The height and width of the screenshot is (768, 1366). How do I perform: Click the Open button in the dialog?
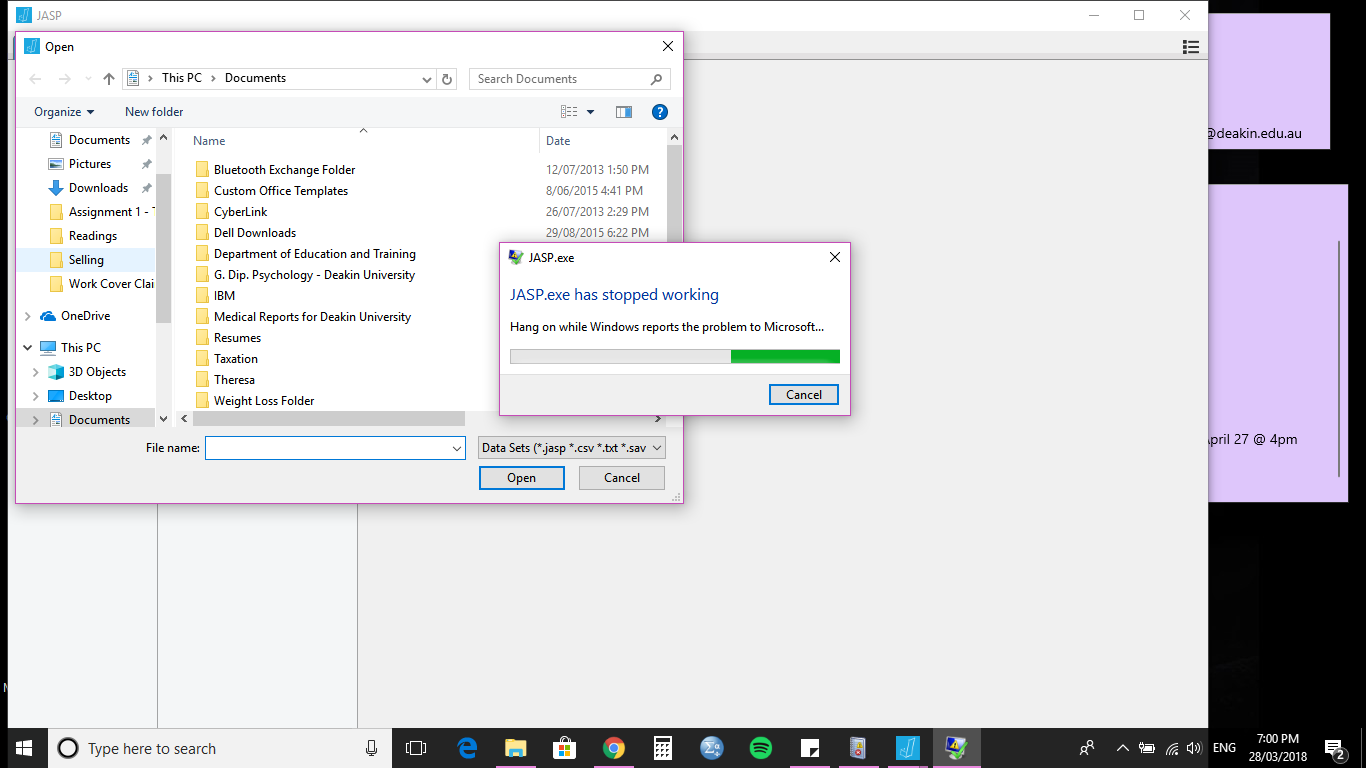[521, 477]
